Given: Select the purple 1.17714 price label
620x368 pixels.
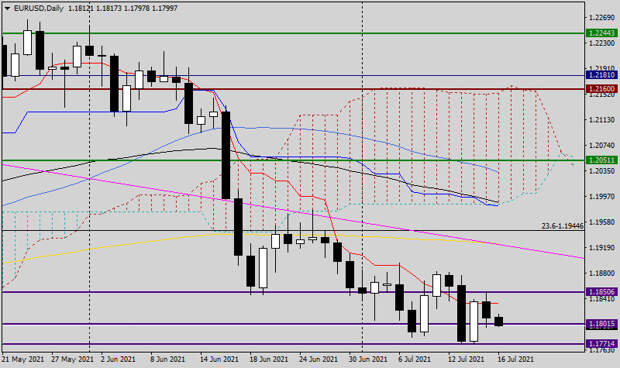Looking at the screenshot, I should point(602,343).
